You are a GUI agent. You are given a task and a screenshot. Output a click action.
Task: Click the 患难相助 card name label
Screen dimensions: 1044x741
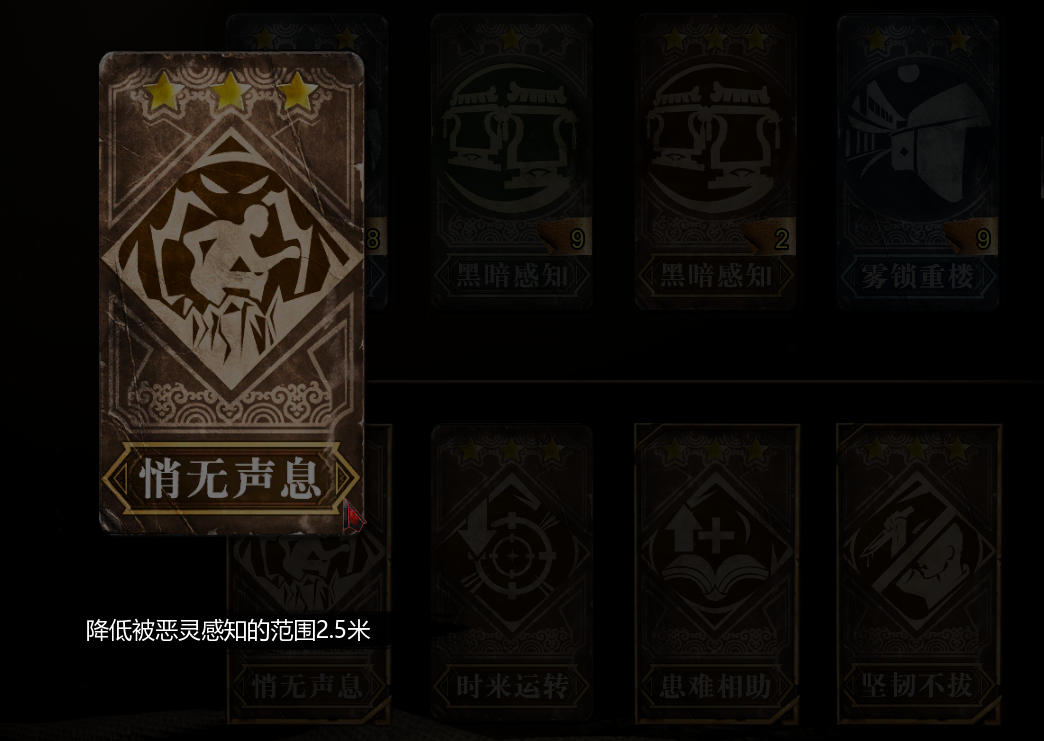pos(716,686)
